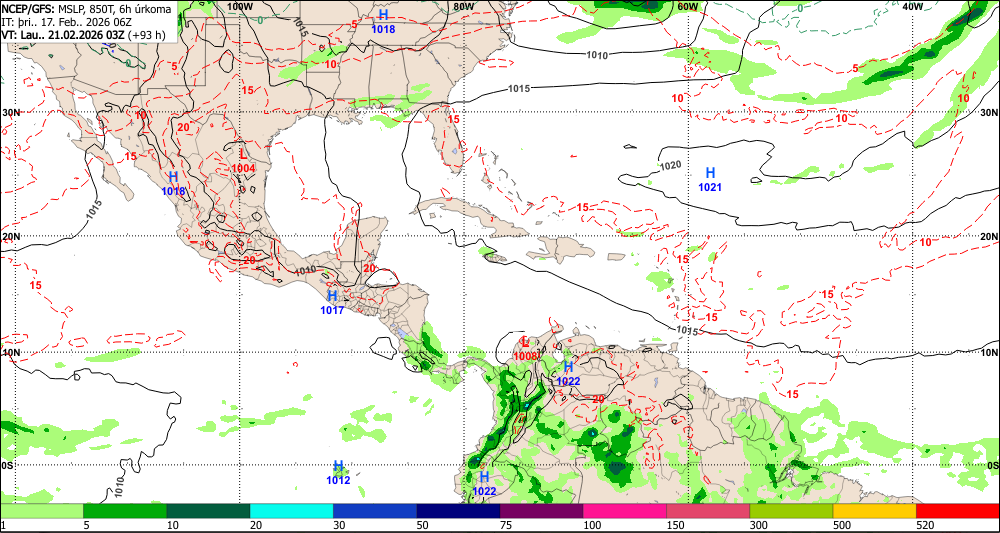Click the 1015 isobar label west of Baja California
This screenshot has height=533, width=1000.
pyautogui.click(x=94, y=210)
